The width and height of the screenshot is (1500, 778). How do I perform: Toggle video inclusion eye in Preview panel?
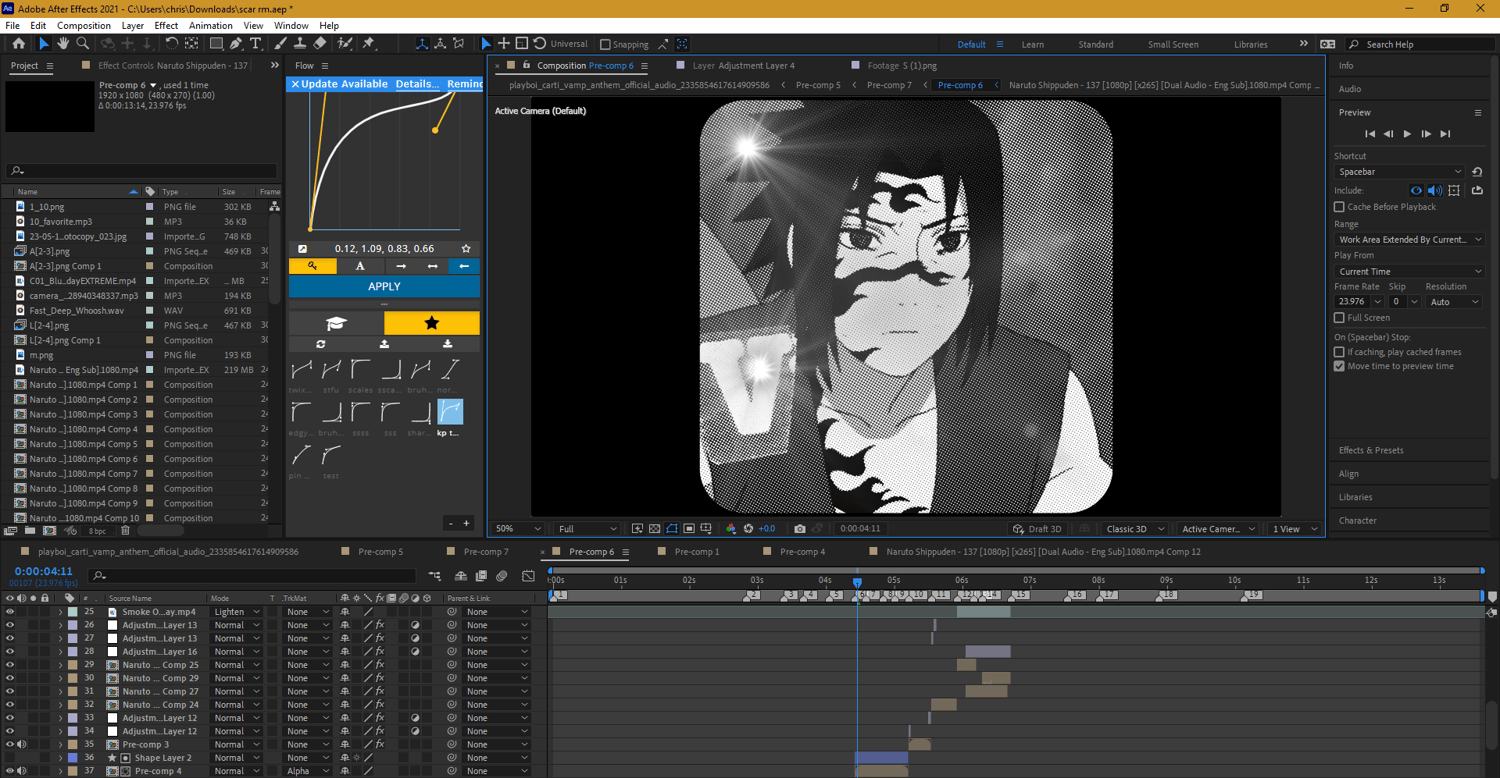click(x=1416, y=190)
